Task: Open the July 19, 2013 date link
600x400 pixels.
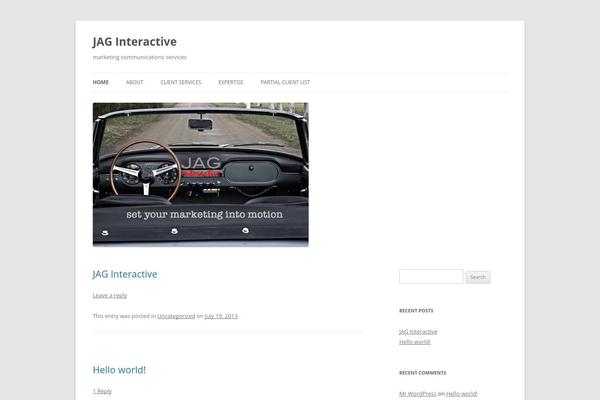Action: click(221, 316)
